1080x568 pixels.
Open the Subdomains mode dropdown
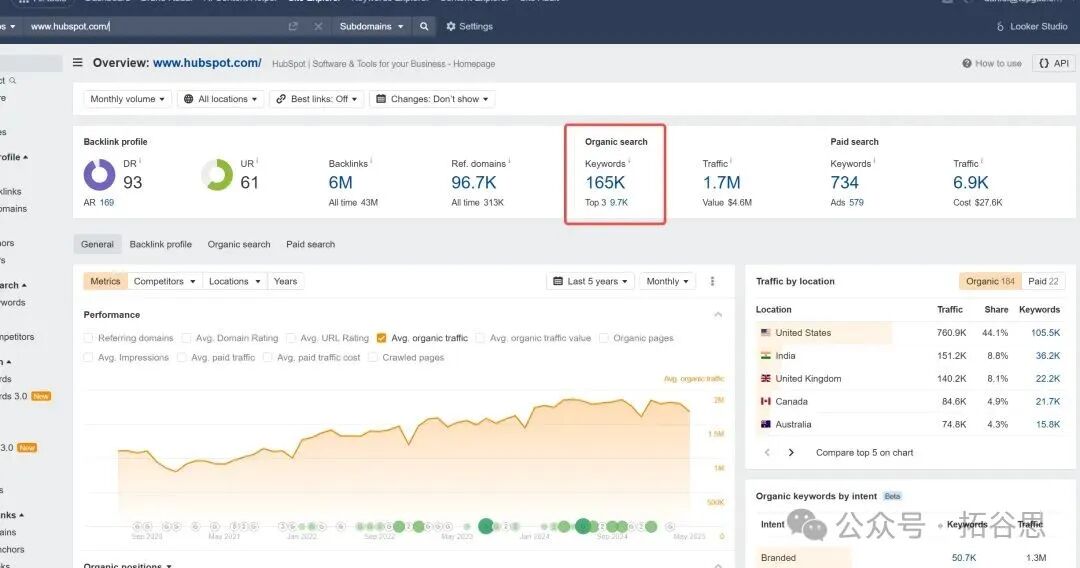(x=371, y=26)
